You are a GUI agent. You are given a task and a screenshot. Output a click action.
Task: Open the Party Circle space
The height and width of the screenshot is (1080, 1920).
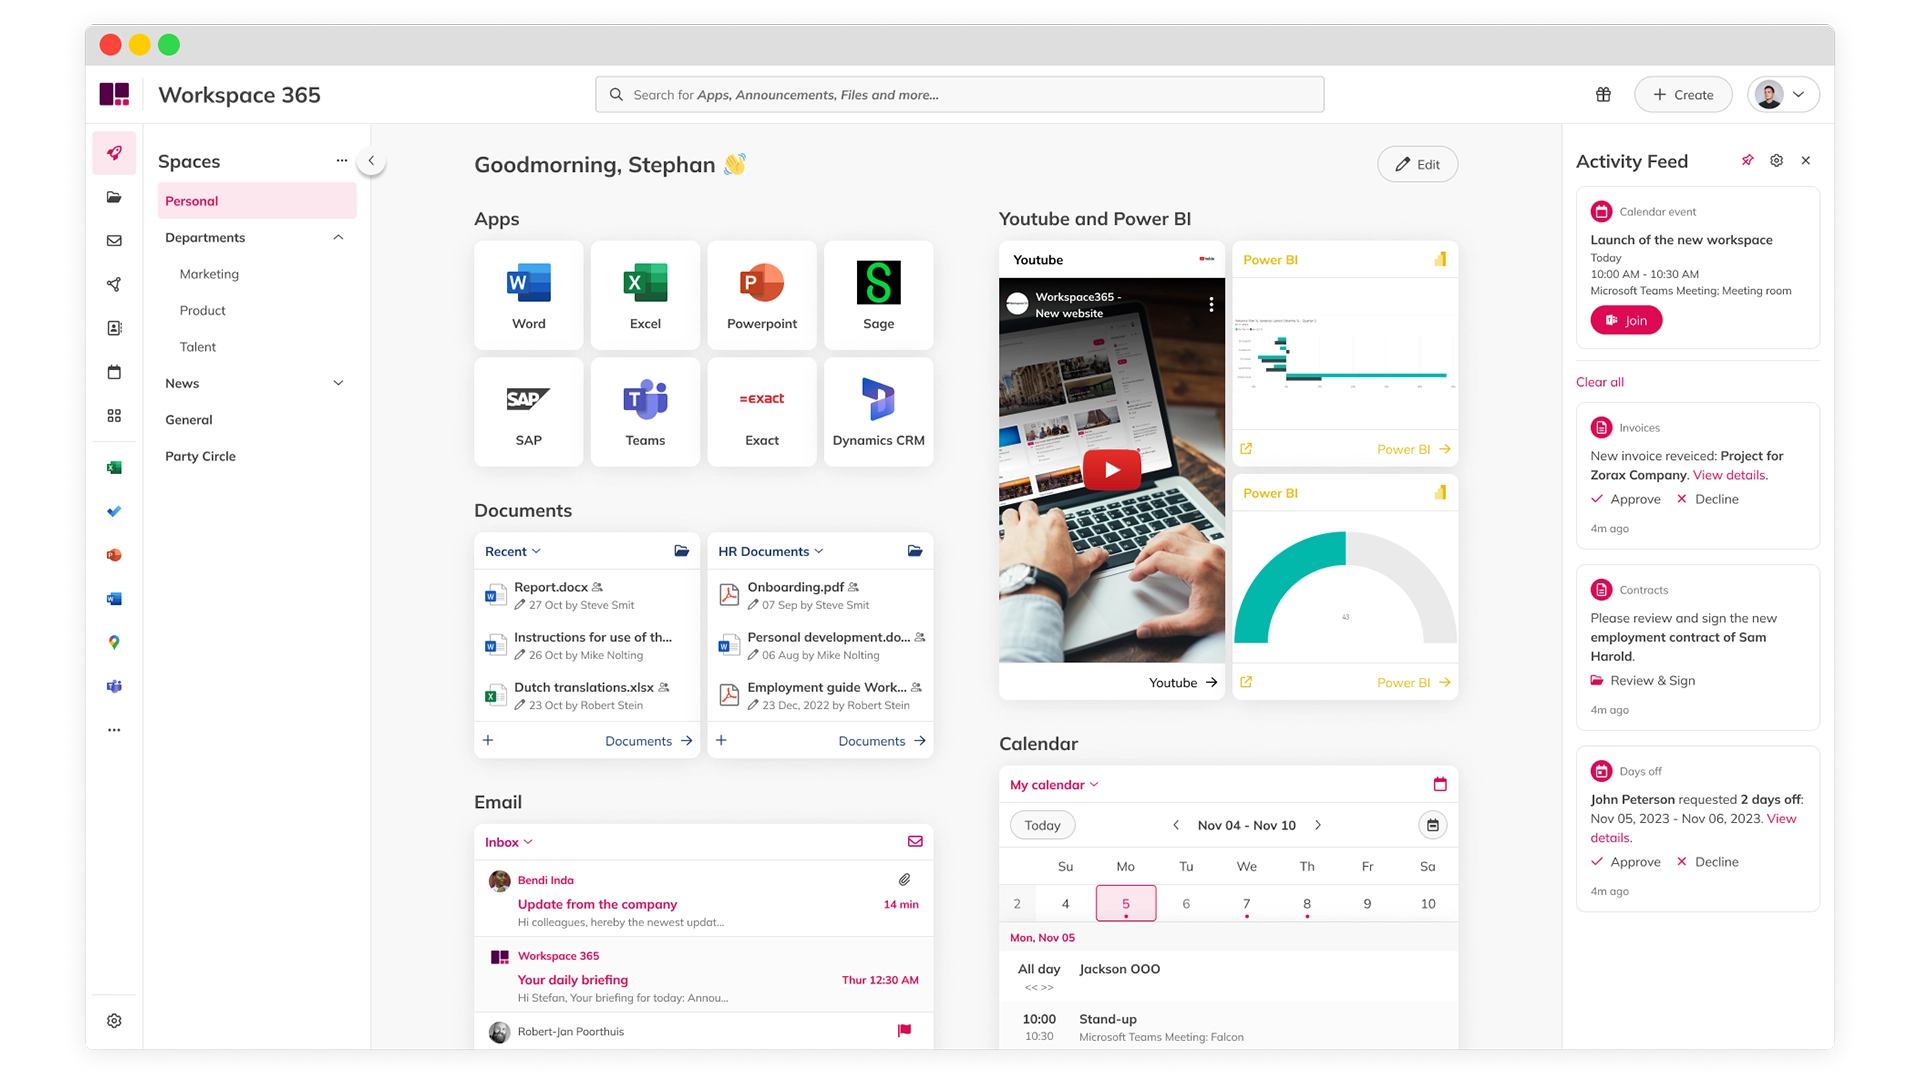pos(200,456)
